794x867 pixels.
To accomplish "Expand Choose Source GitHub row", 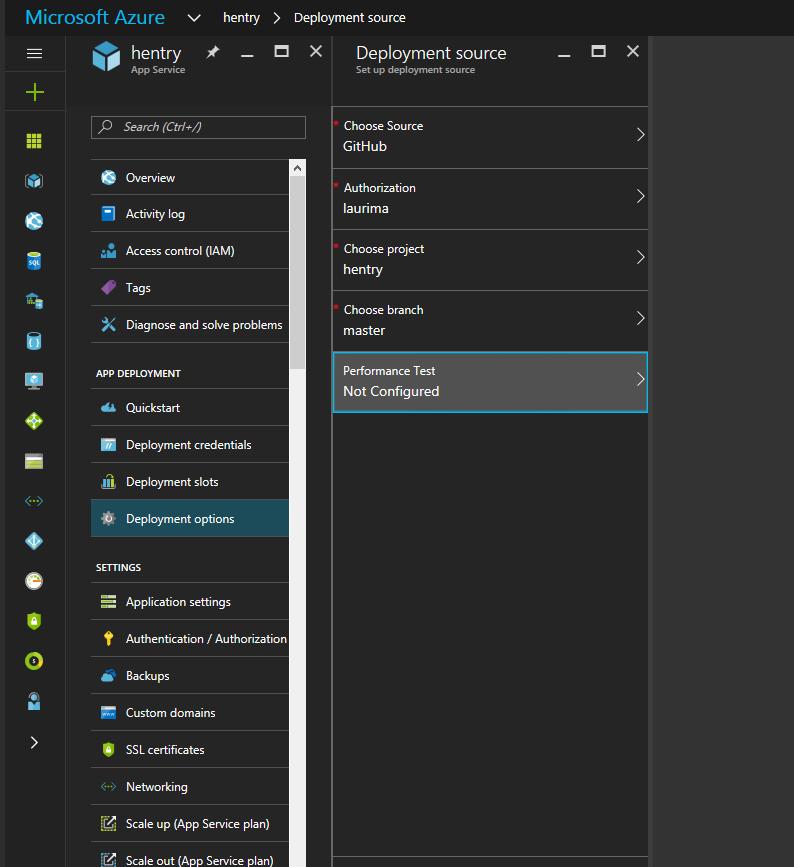I will pyautogui.click(x=490, y=137).
